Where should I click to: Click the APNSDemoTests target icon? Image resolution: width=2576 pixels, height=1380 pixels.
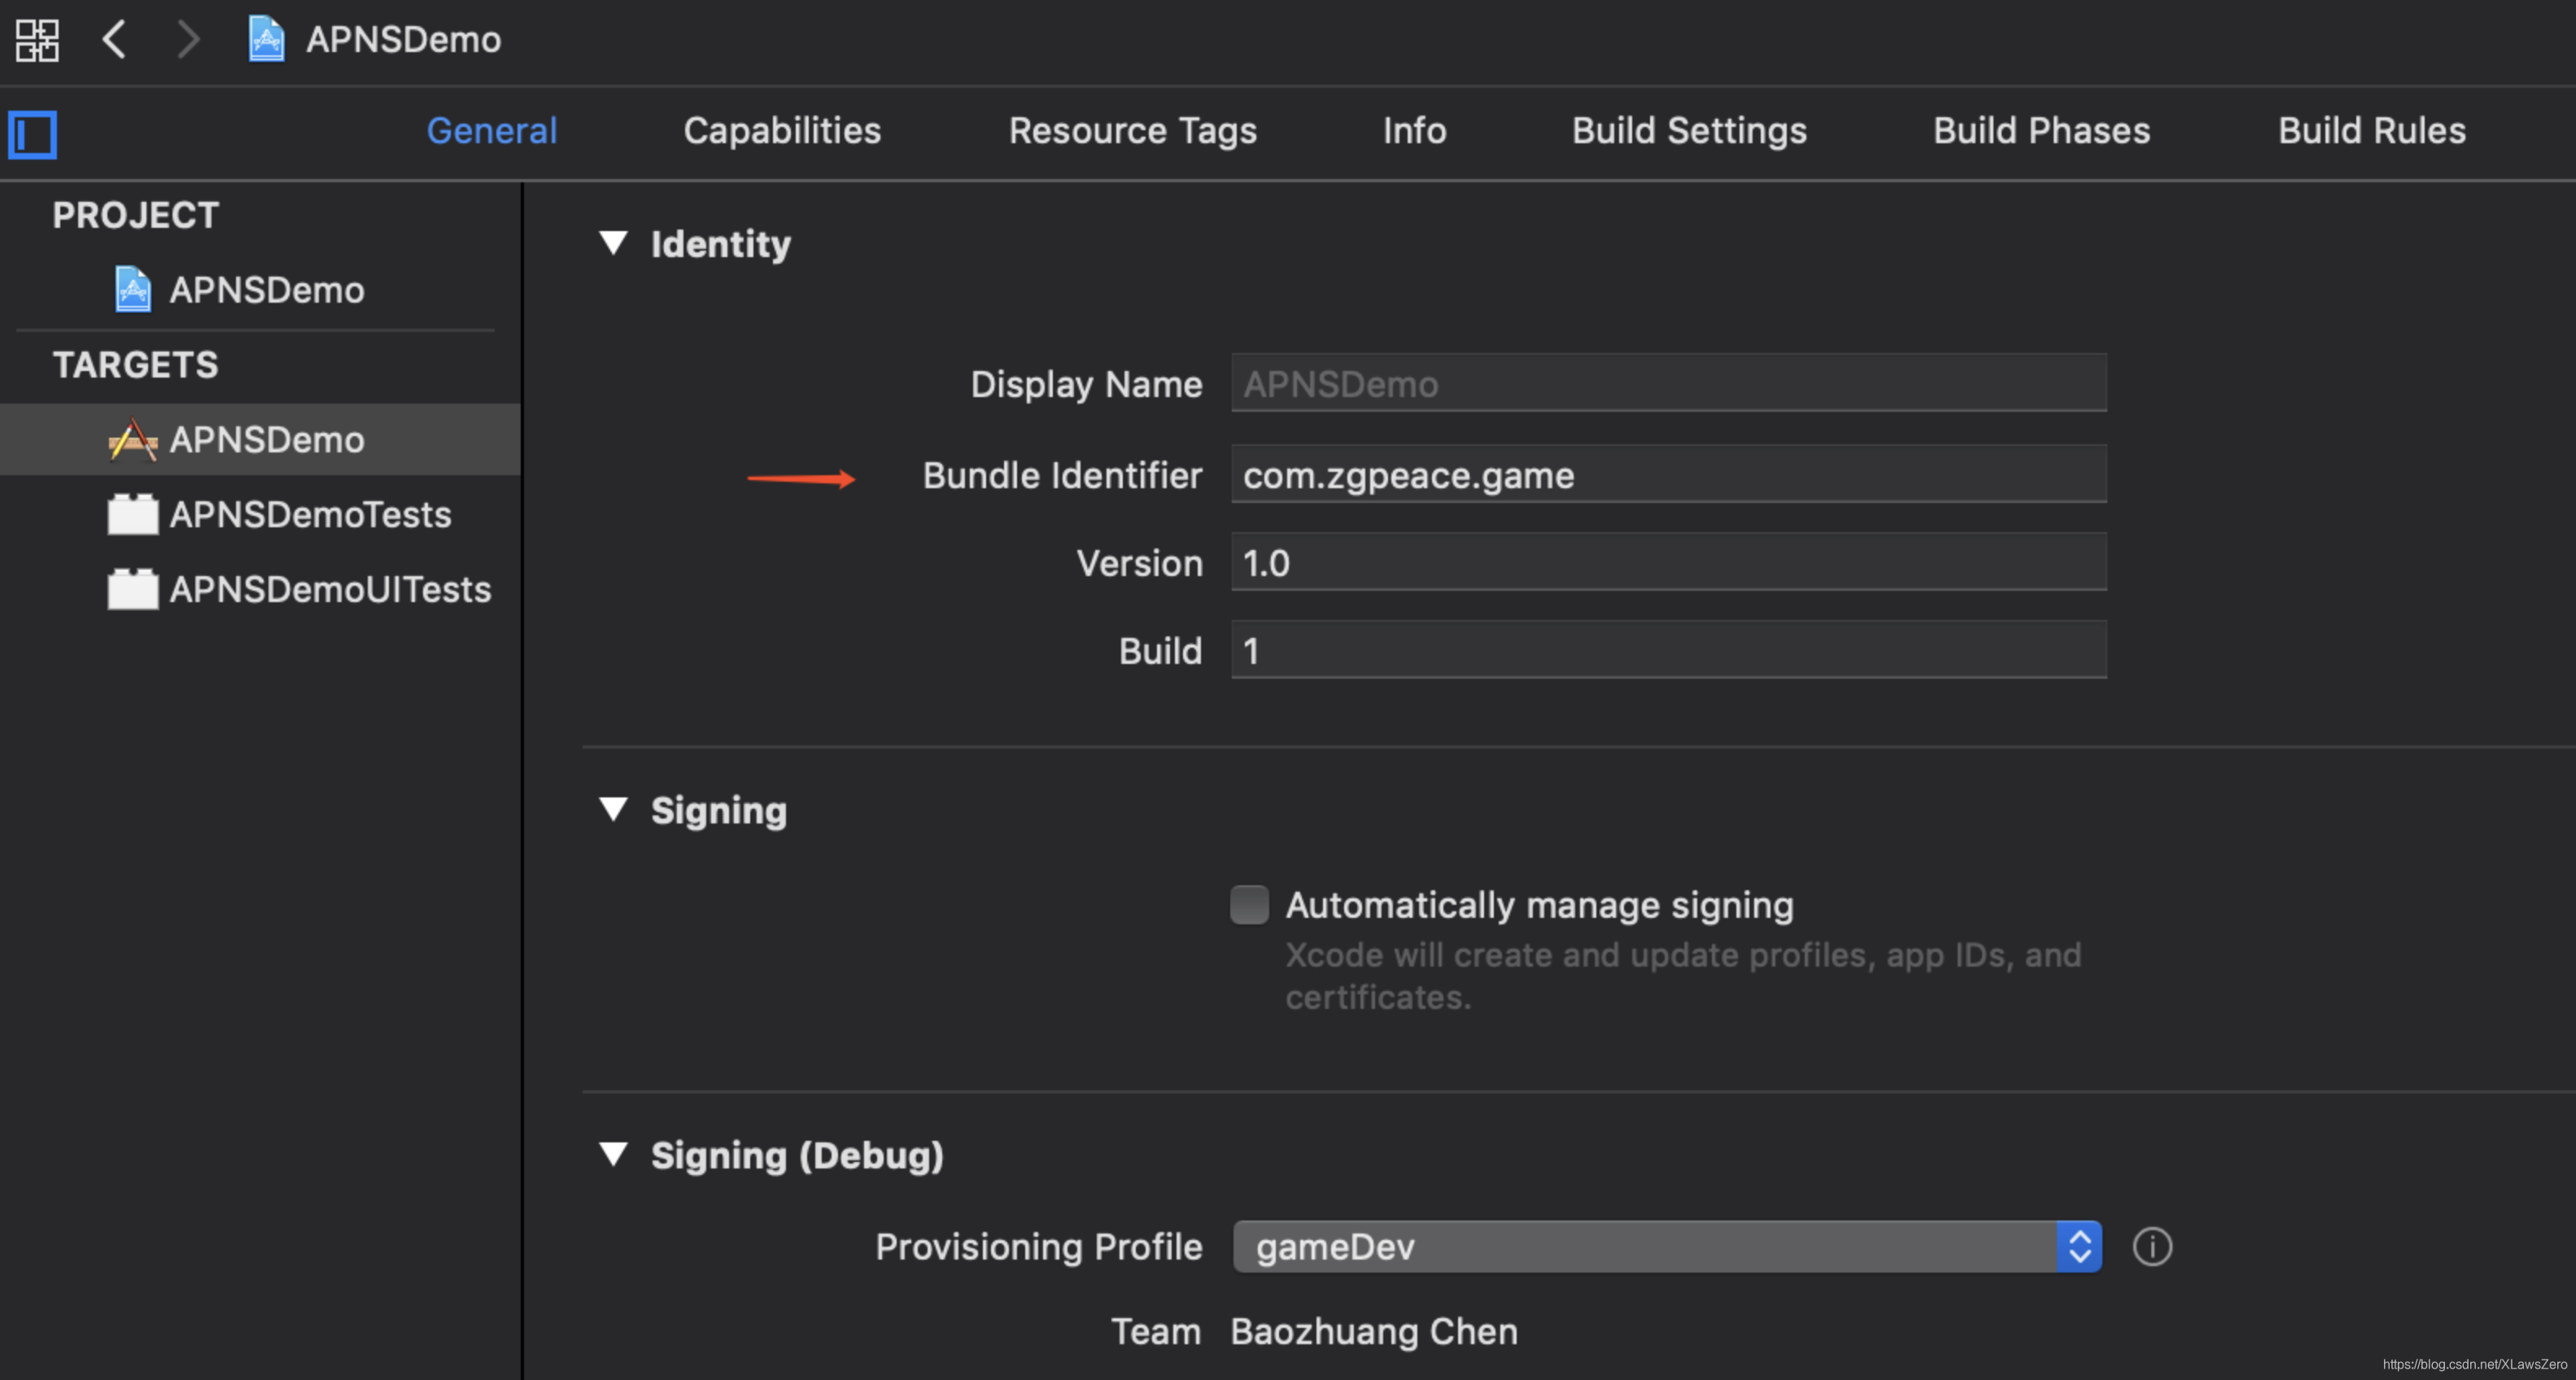(134, 514)
